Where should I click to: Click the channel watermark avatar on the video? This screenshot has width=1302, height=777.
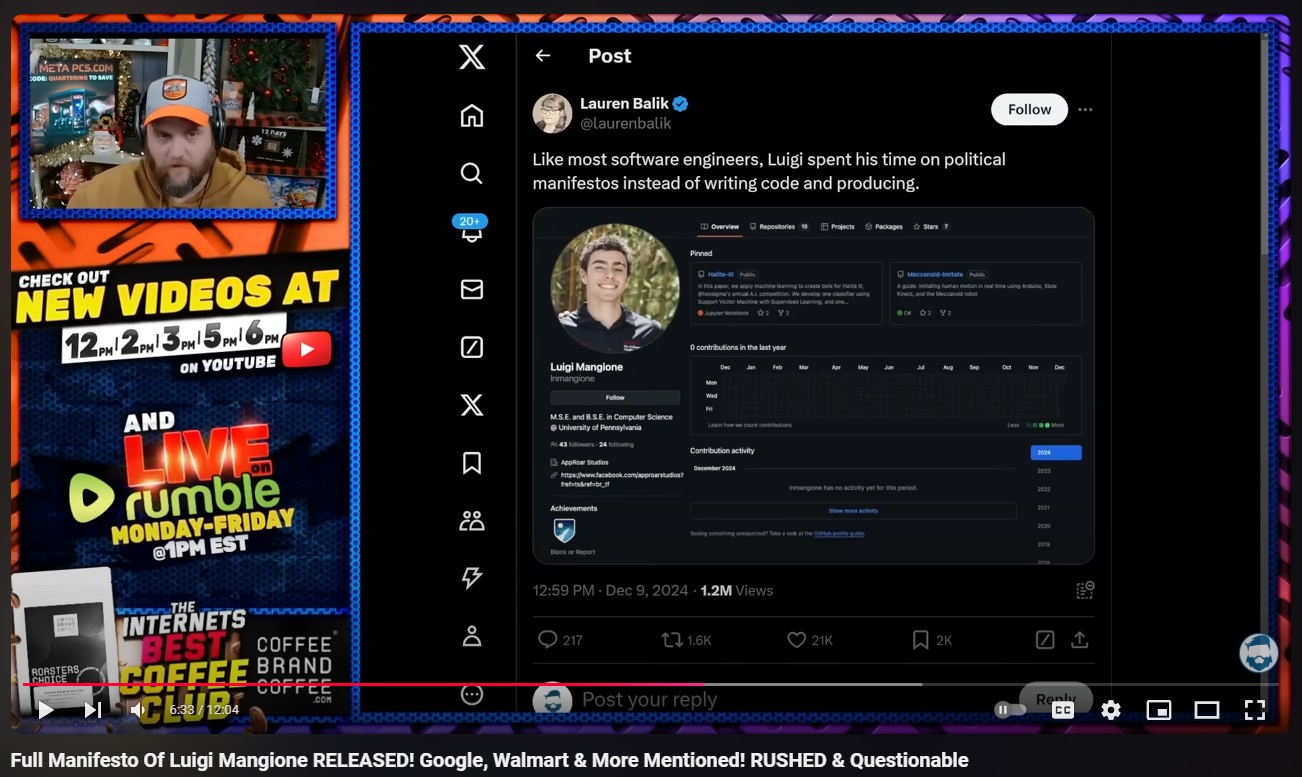1258,653
